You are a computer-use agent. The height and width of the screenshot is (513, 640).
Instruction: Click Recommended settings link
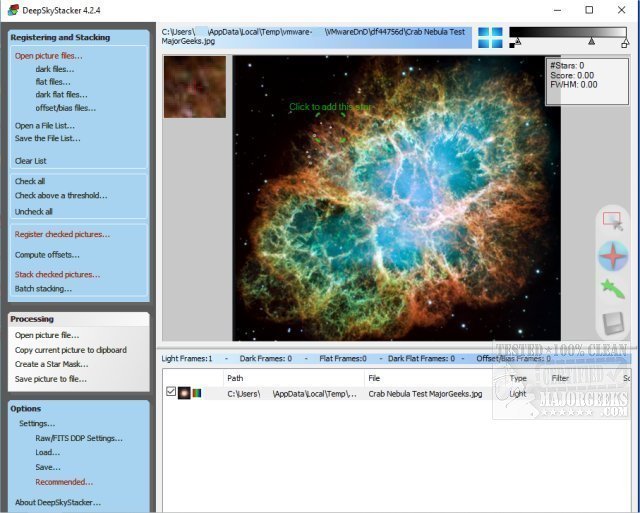[64, 482]
